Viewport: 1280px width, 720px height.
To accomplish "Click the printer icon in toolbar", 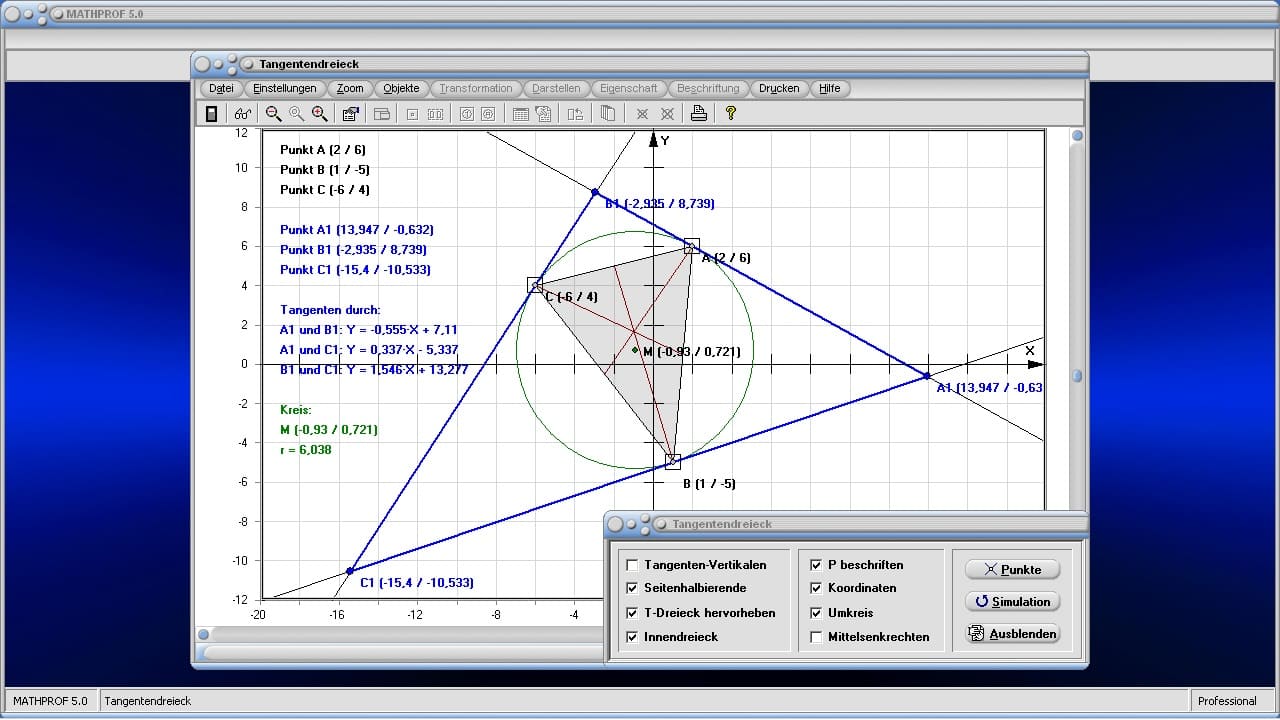I will (x=699, y=114).
